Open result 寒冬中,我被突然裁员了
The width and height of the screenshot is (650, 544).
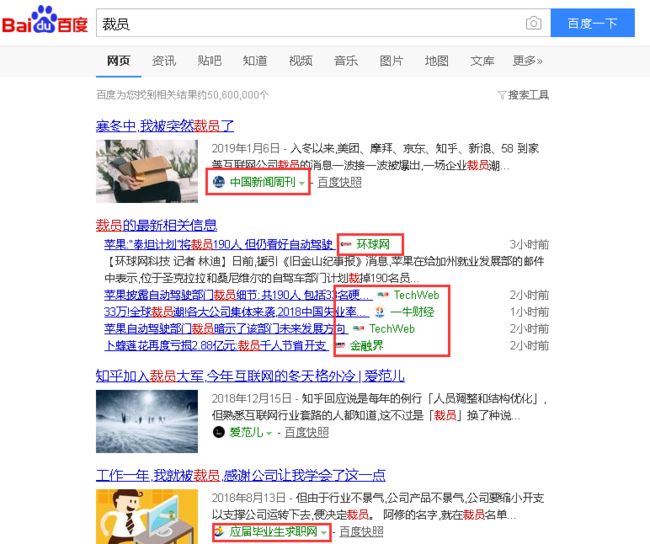point(165,126)
